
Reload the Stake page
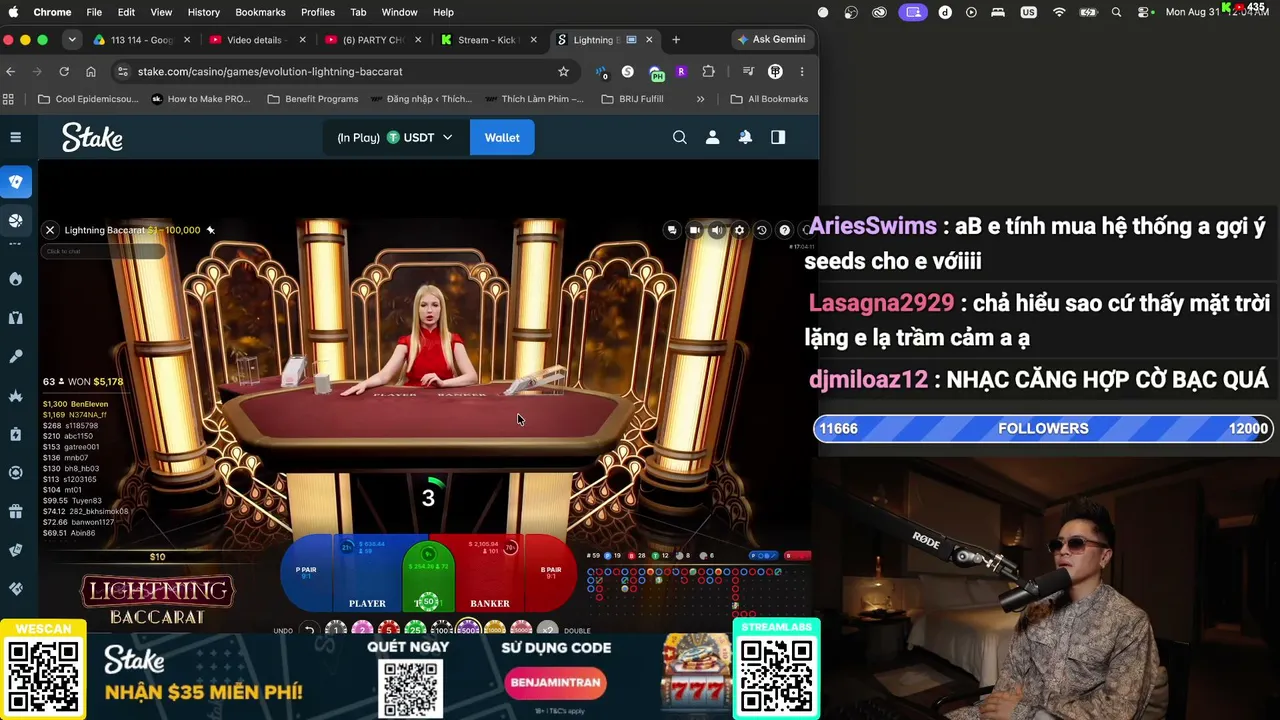click(x=64, y=71)
